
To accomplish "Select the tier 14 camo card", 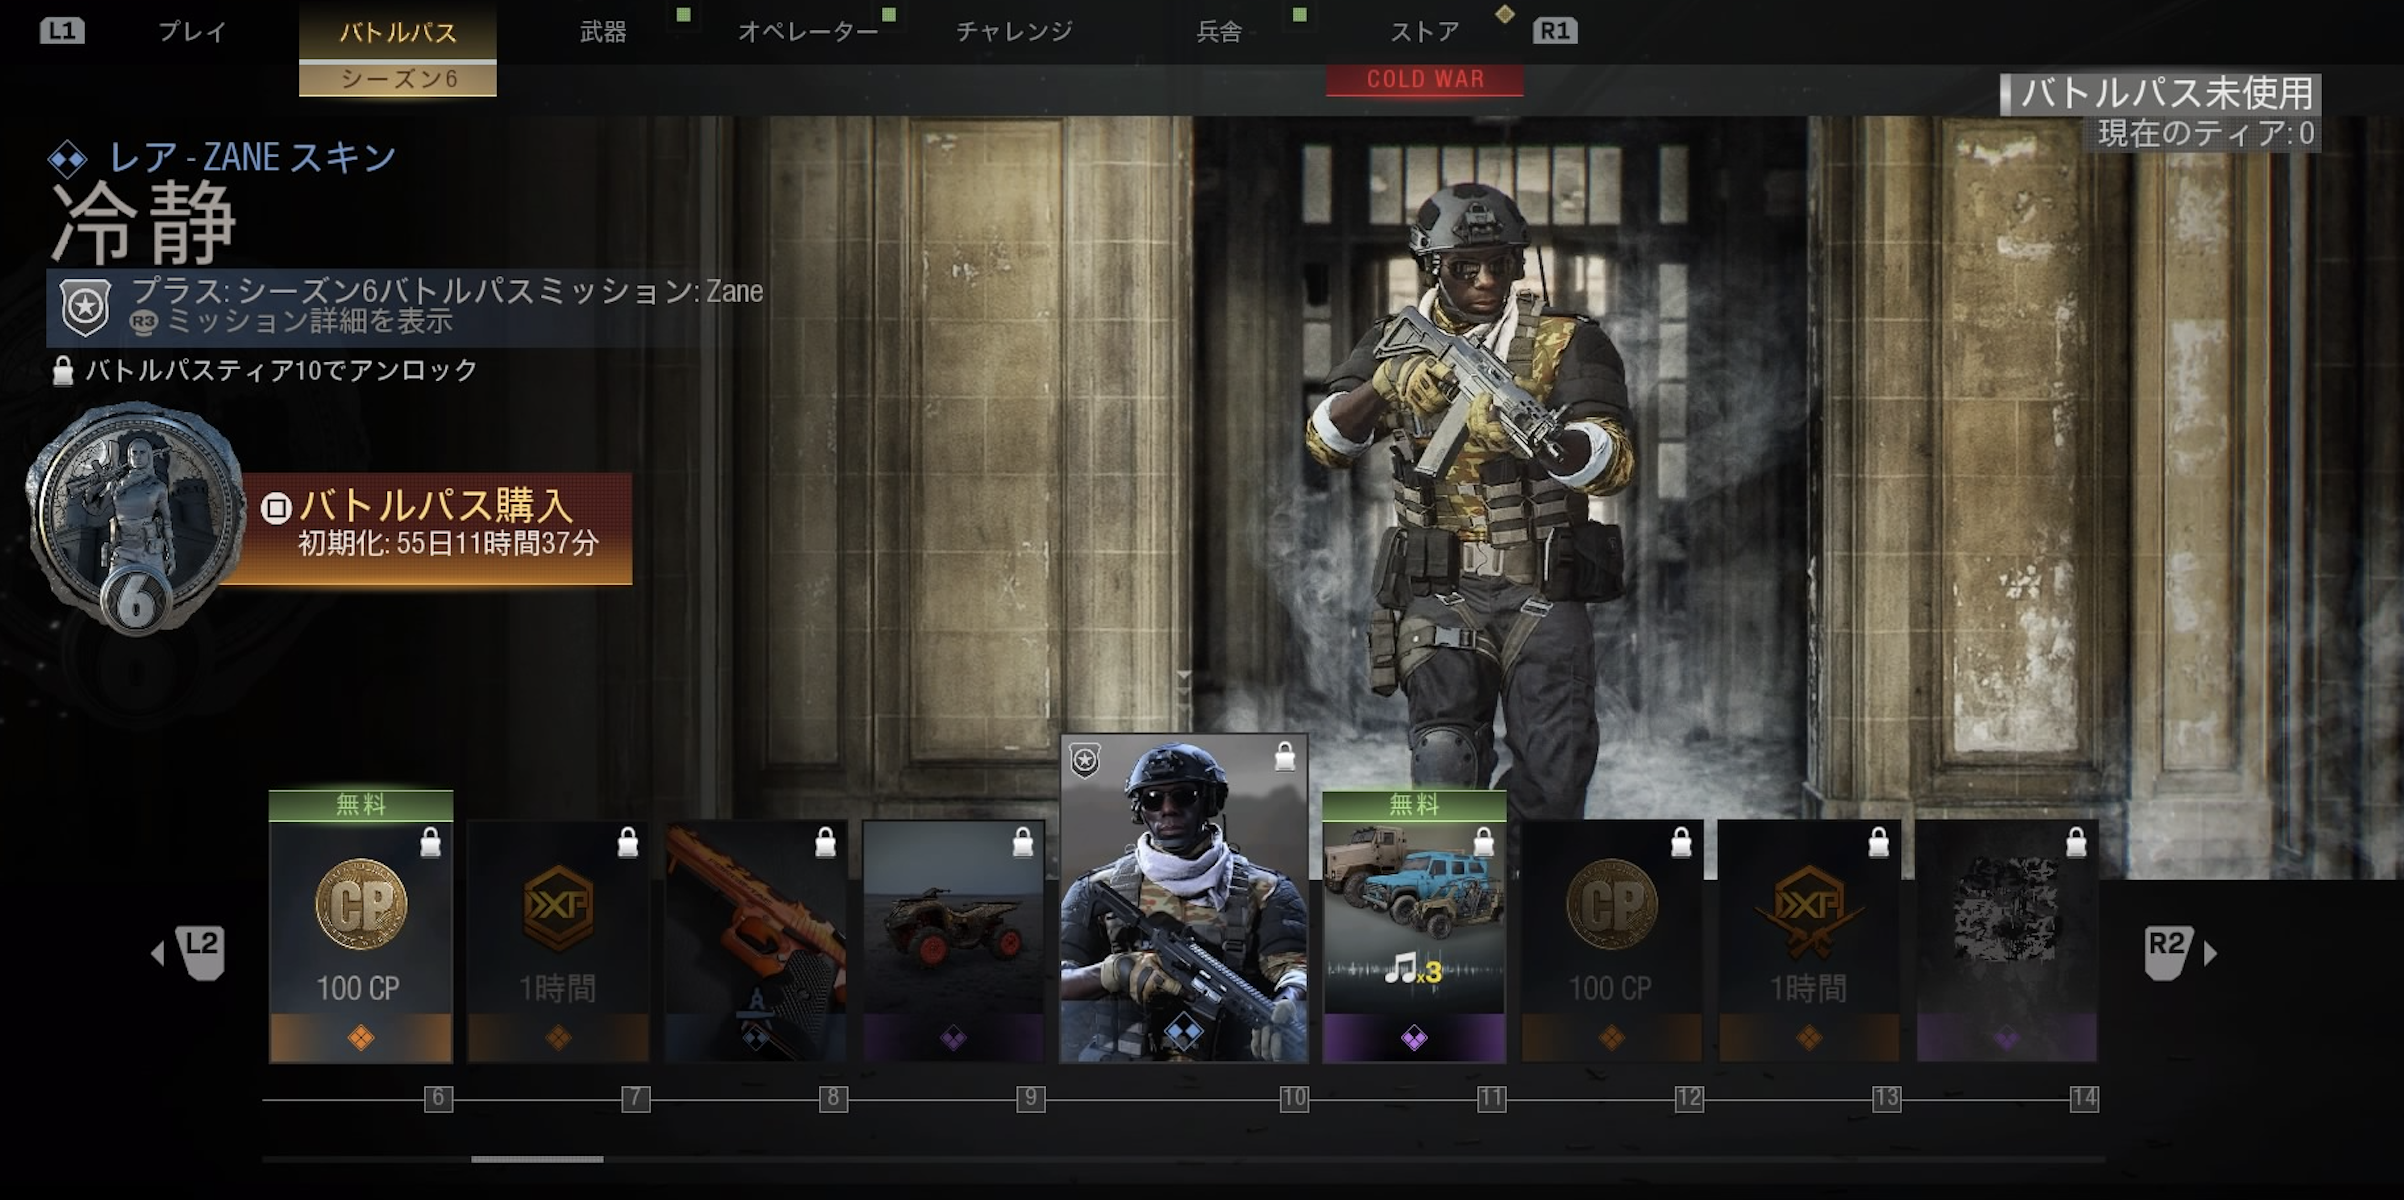I will (2006, 940).
